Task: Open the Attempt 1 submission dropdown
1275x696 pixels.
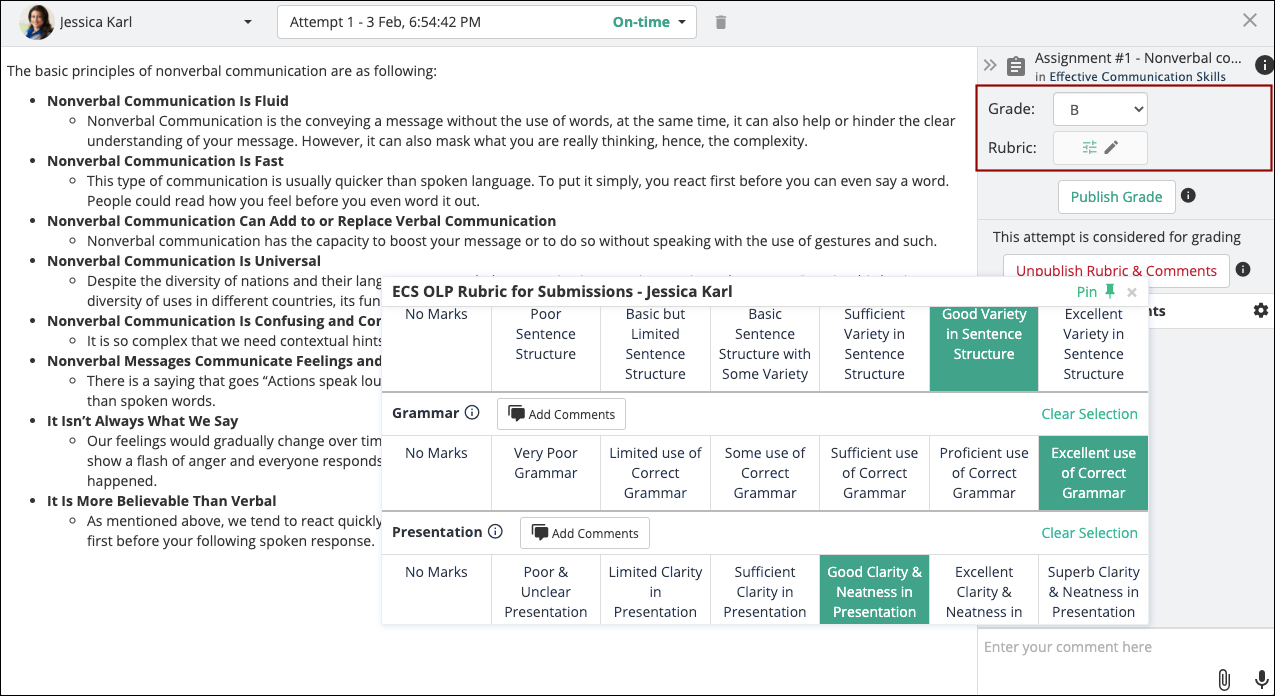Action: (x=486, y=22)
